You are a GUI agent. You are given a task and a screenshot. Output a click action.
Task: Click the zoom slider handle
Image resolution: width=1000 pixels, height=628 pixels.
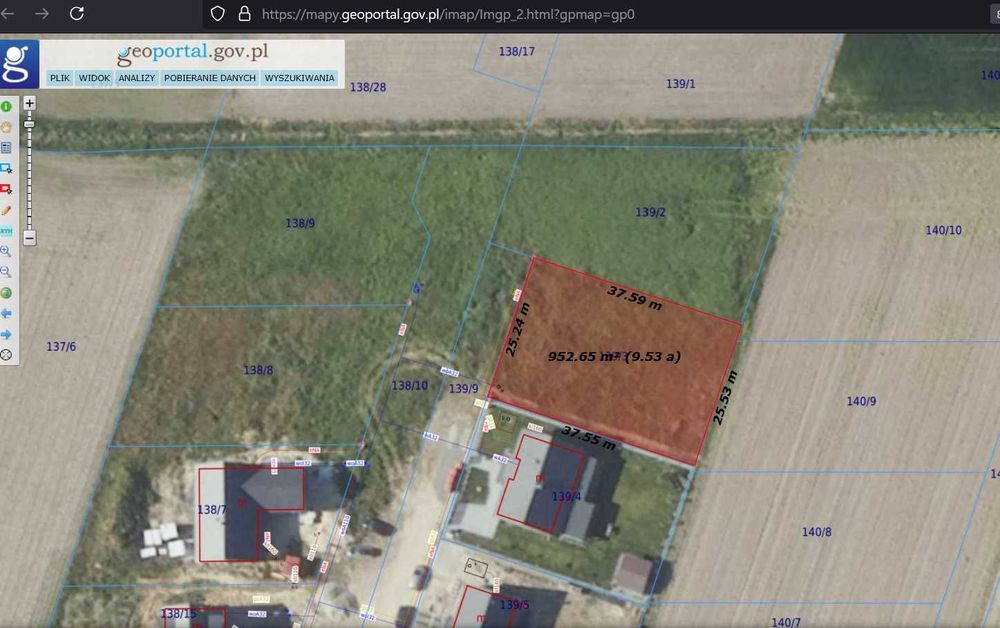point(29,124)
